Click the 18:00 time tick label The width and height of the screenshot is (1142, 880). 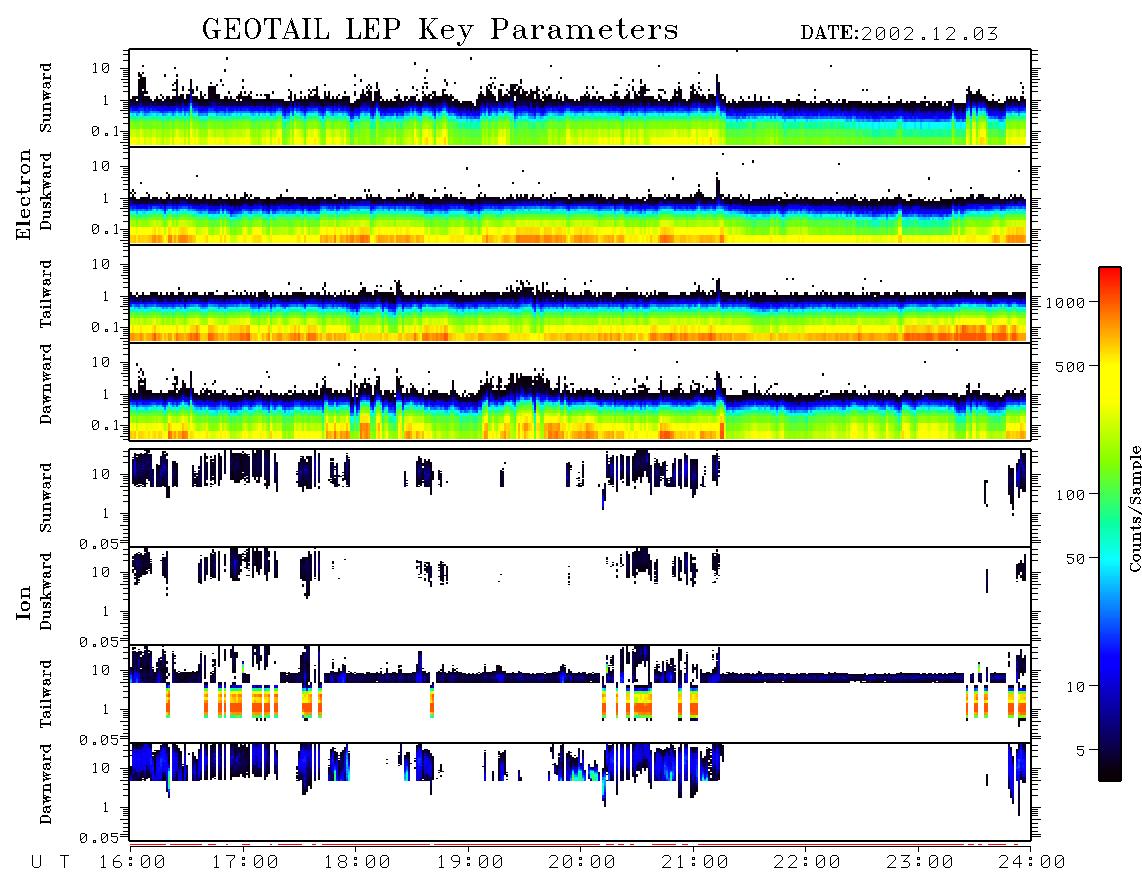pos(357,863)
